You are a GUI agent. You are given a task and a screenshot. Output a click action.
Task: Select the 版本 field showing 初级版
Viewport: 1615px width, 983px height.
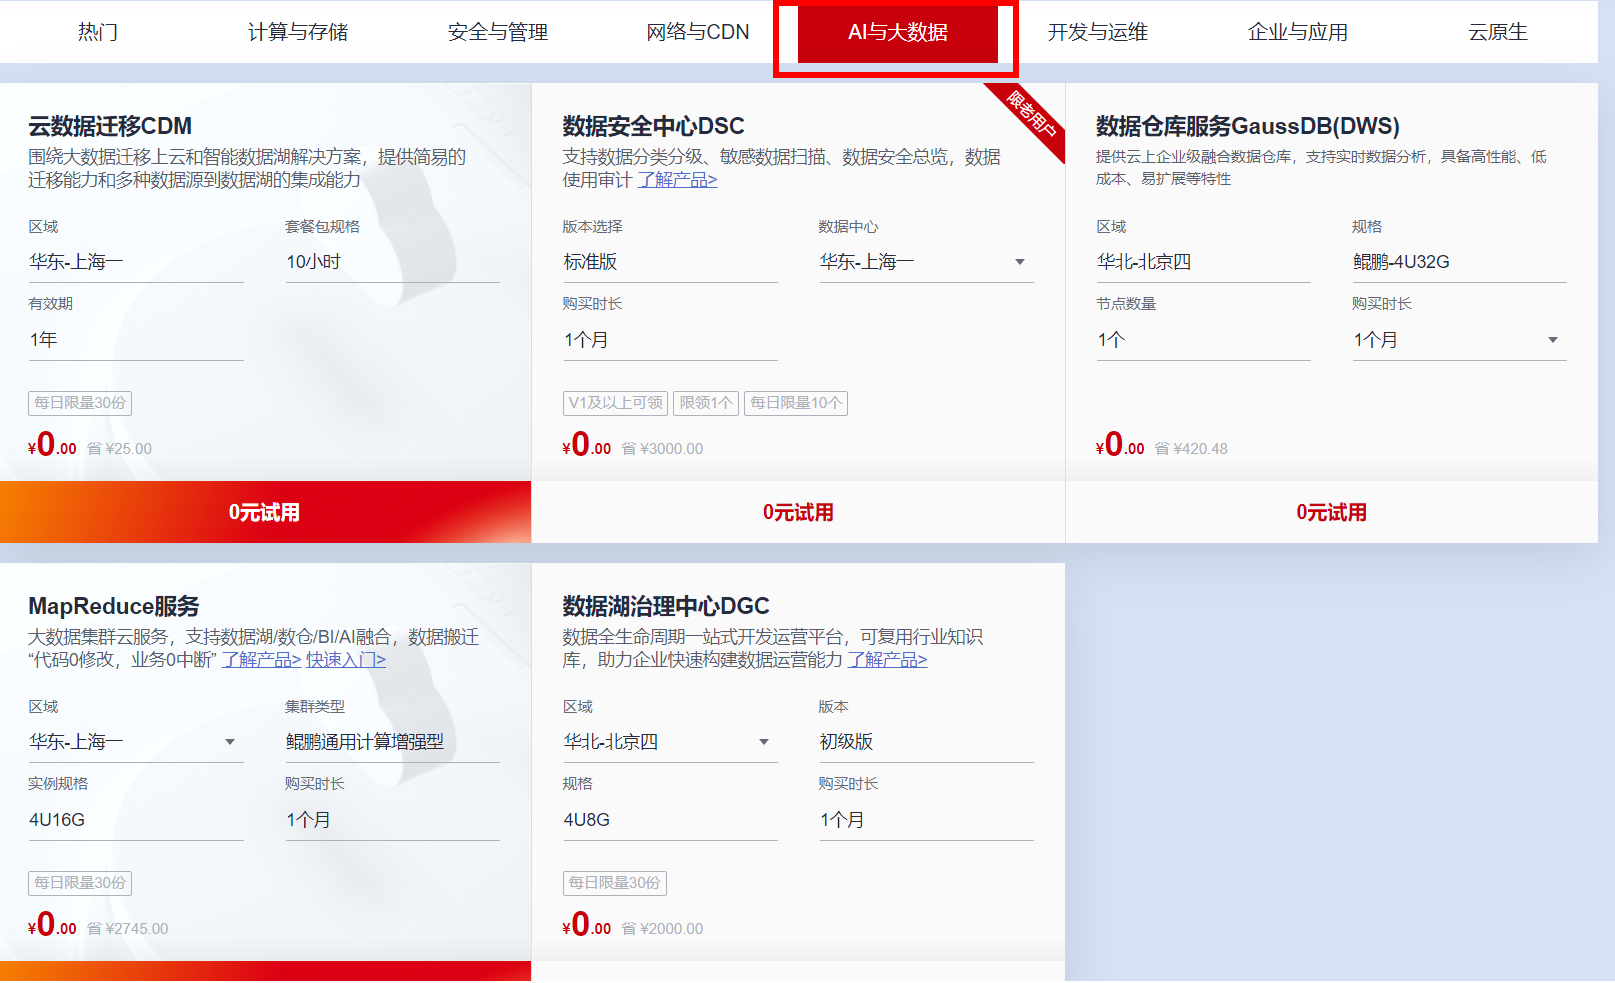pos(925,741)
